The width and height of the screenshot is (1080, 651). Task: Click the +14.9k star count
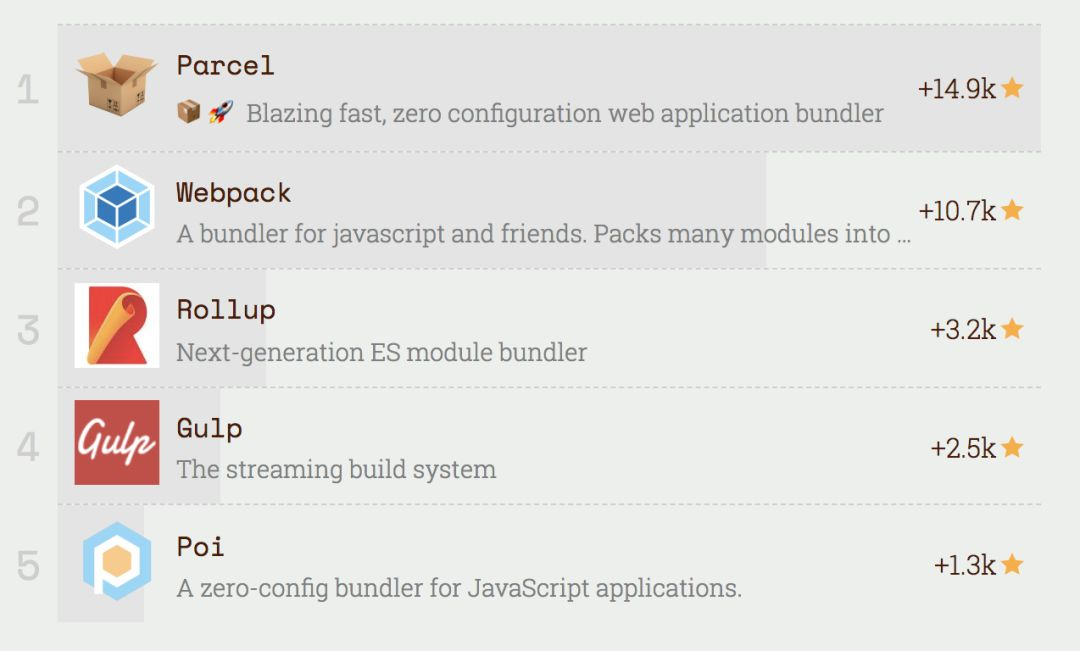click(957, 89)
